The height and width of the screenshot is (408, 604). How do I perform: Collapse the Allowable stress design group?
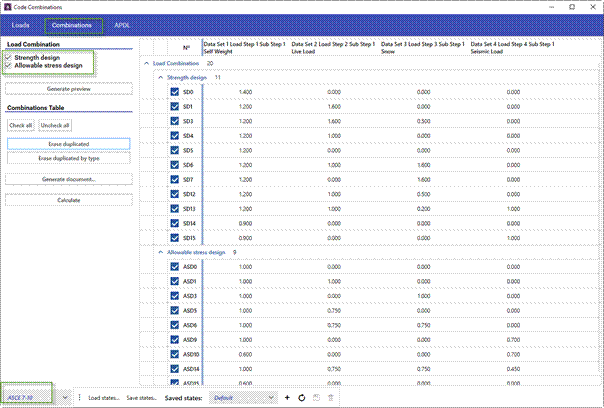tap(161, 252)
